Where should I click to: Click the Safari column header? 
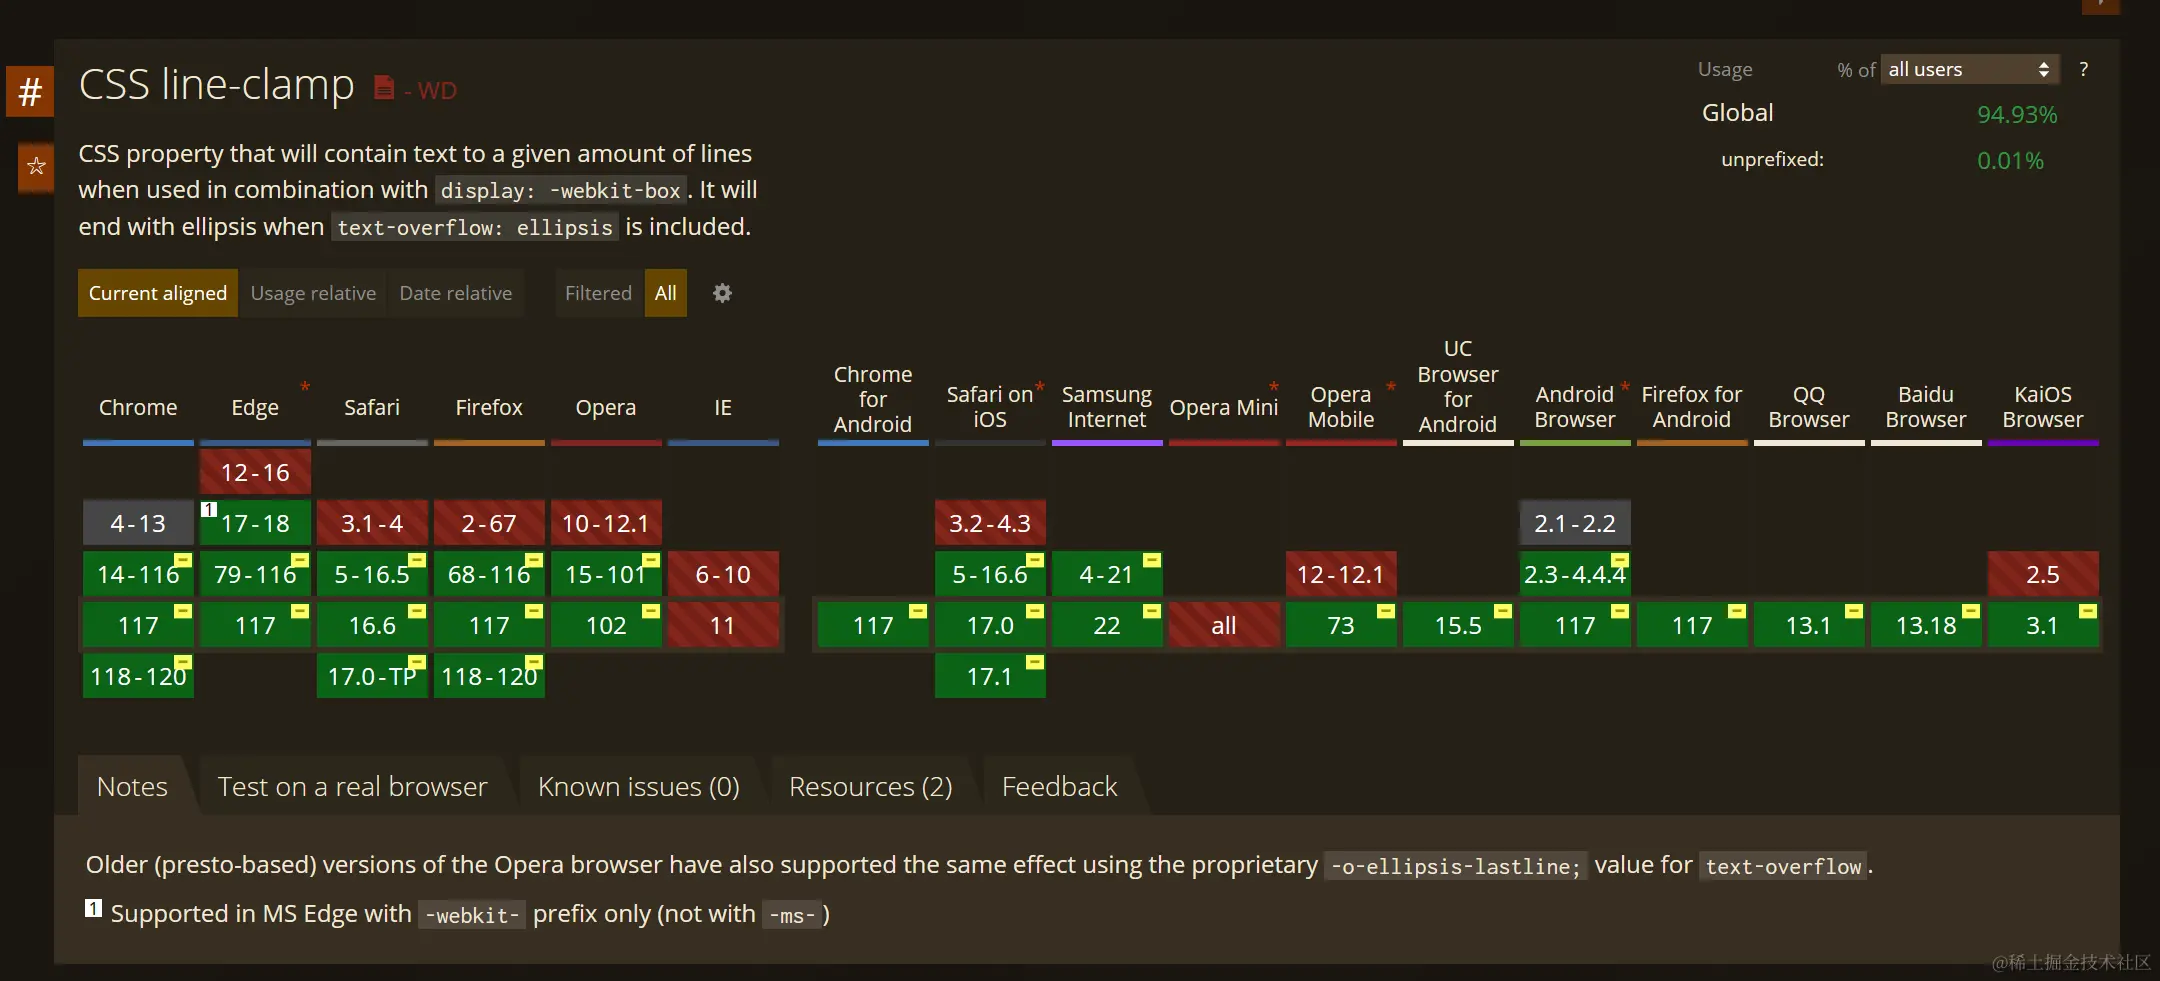click(x=372, y=407)
